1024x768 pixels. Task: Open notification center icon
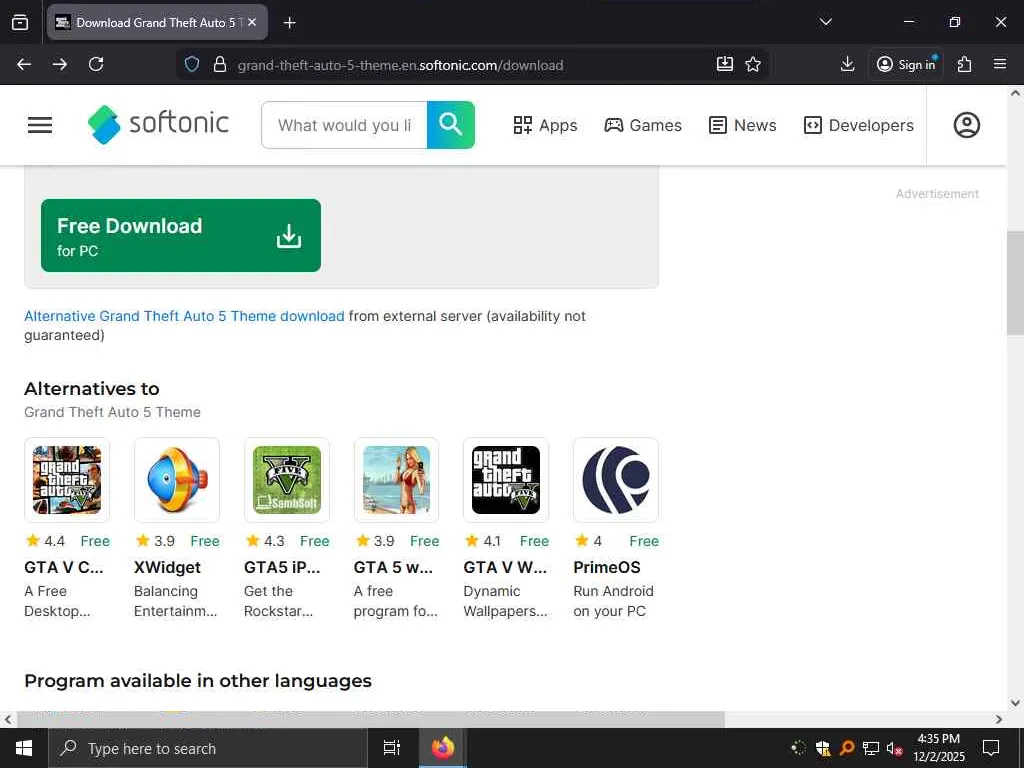(x=991, y=748)
